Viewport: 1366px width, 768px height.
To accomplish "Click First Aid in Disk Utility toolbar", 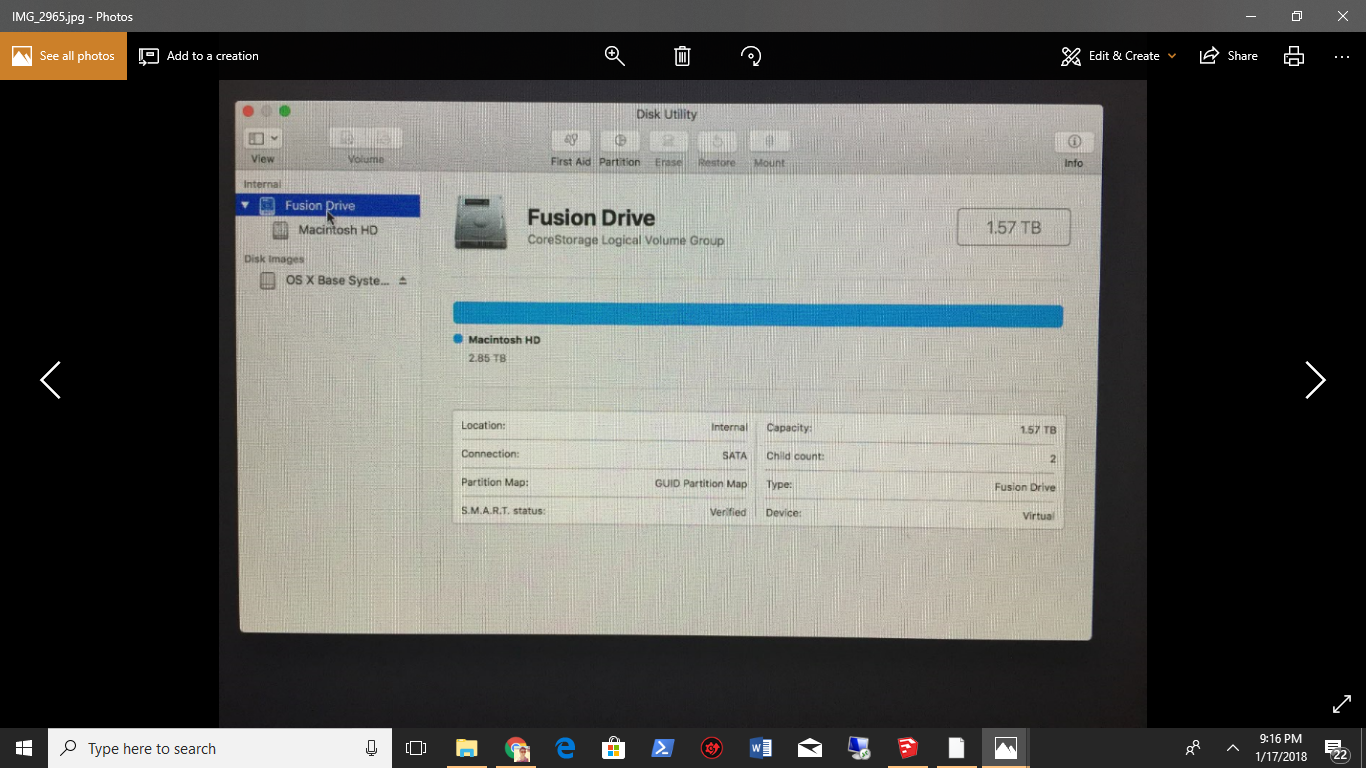I will click(570, 141).
